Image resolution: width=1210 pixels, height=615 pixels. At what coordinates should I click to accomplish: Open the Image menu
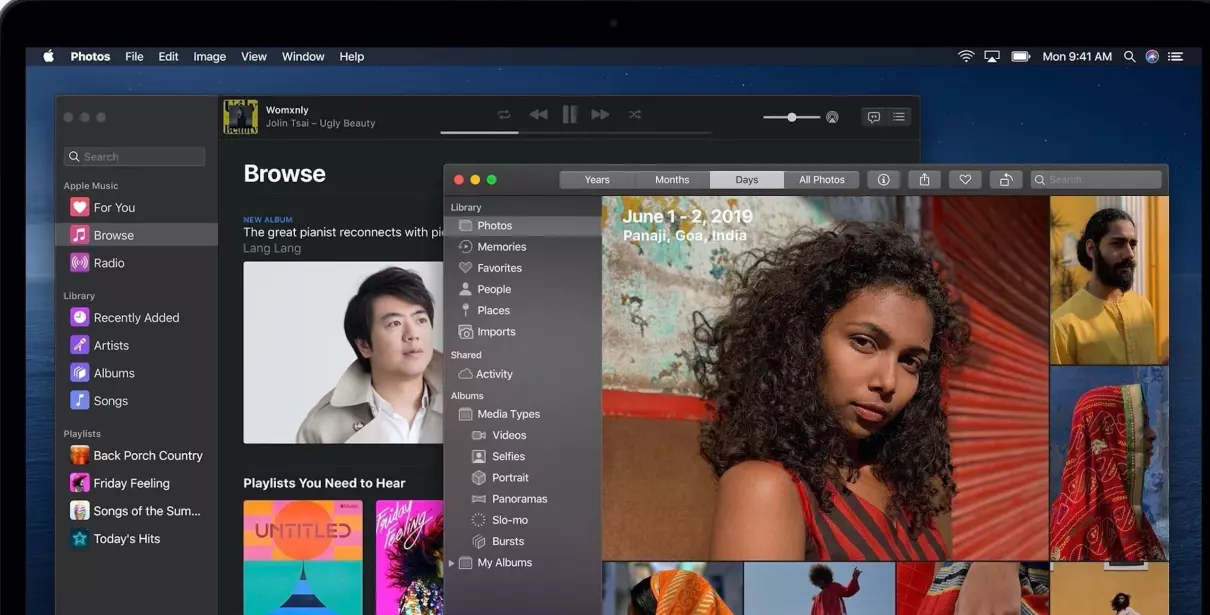click(209, 57)
